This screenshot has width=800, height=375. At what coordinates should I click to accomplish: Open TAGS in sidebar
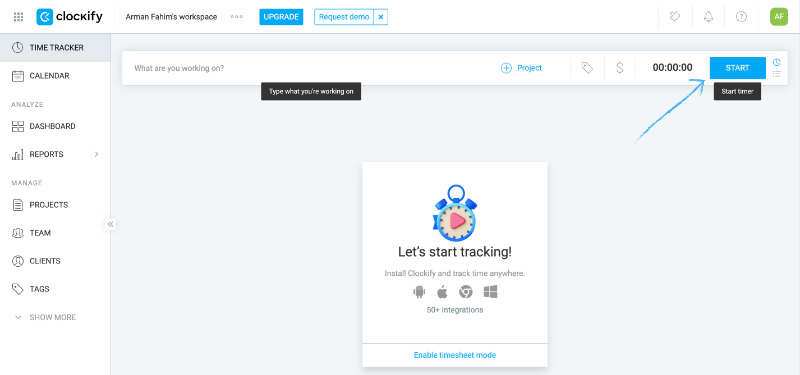[x=55, y=289]
